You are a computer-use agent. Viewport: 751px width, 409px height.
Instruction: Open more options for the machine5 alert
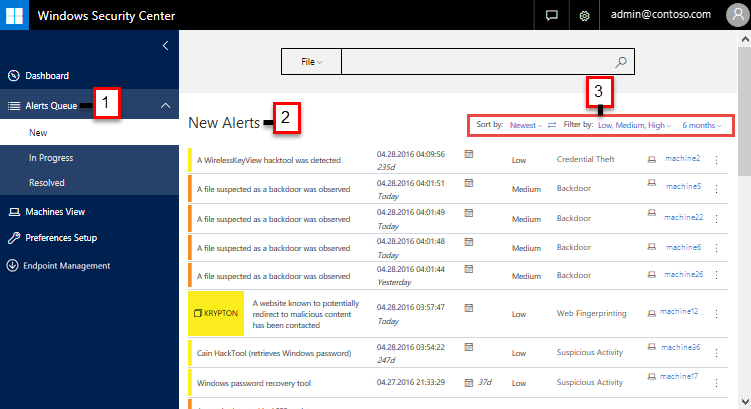click(x=716, y=188)
